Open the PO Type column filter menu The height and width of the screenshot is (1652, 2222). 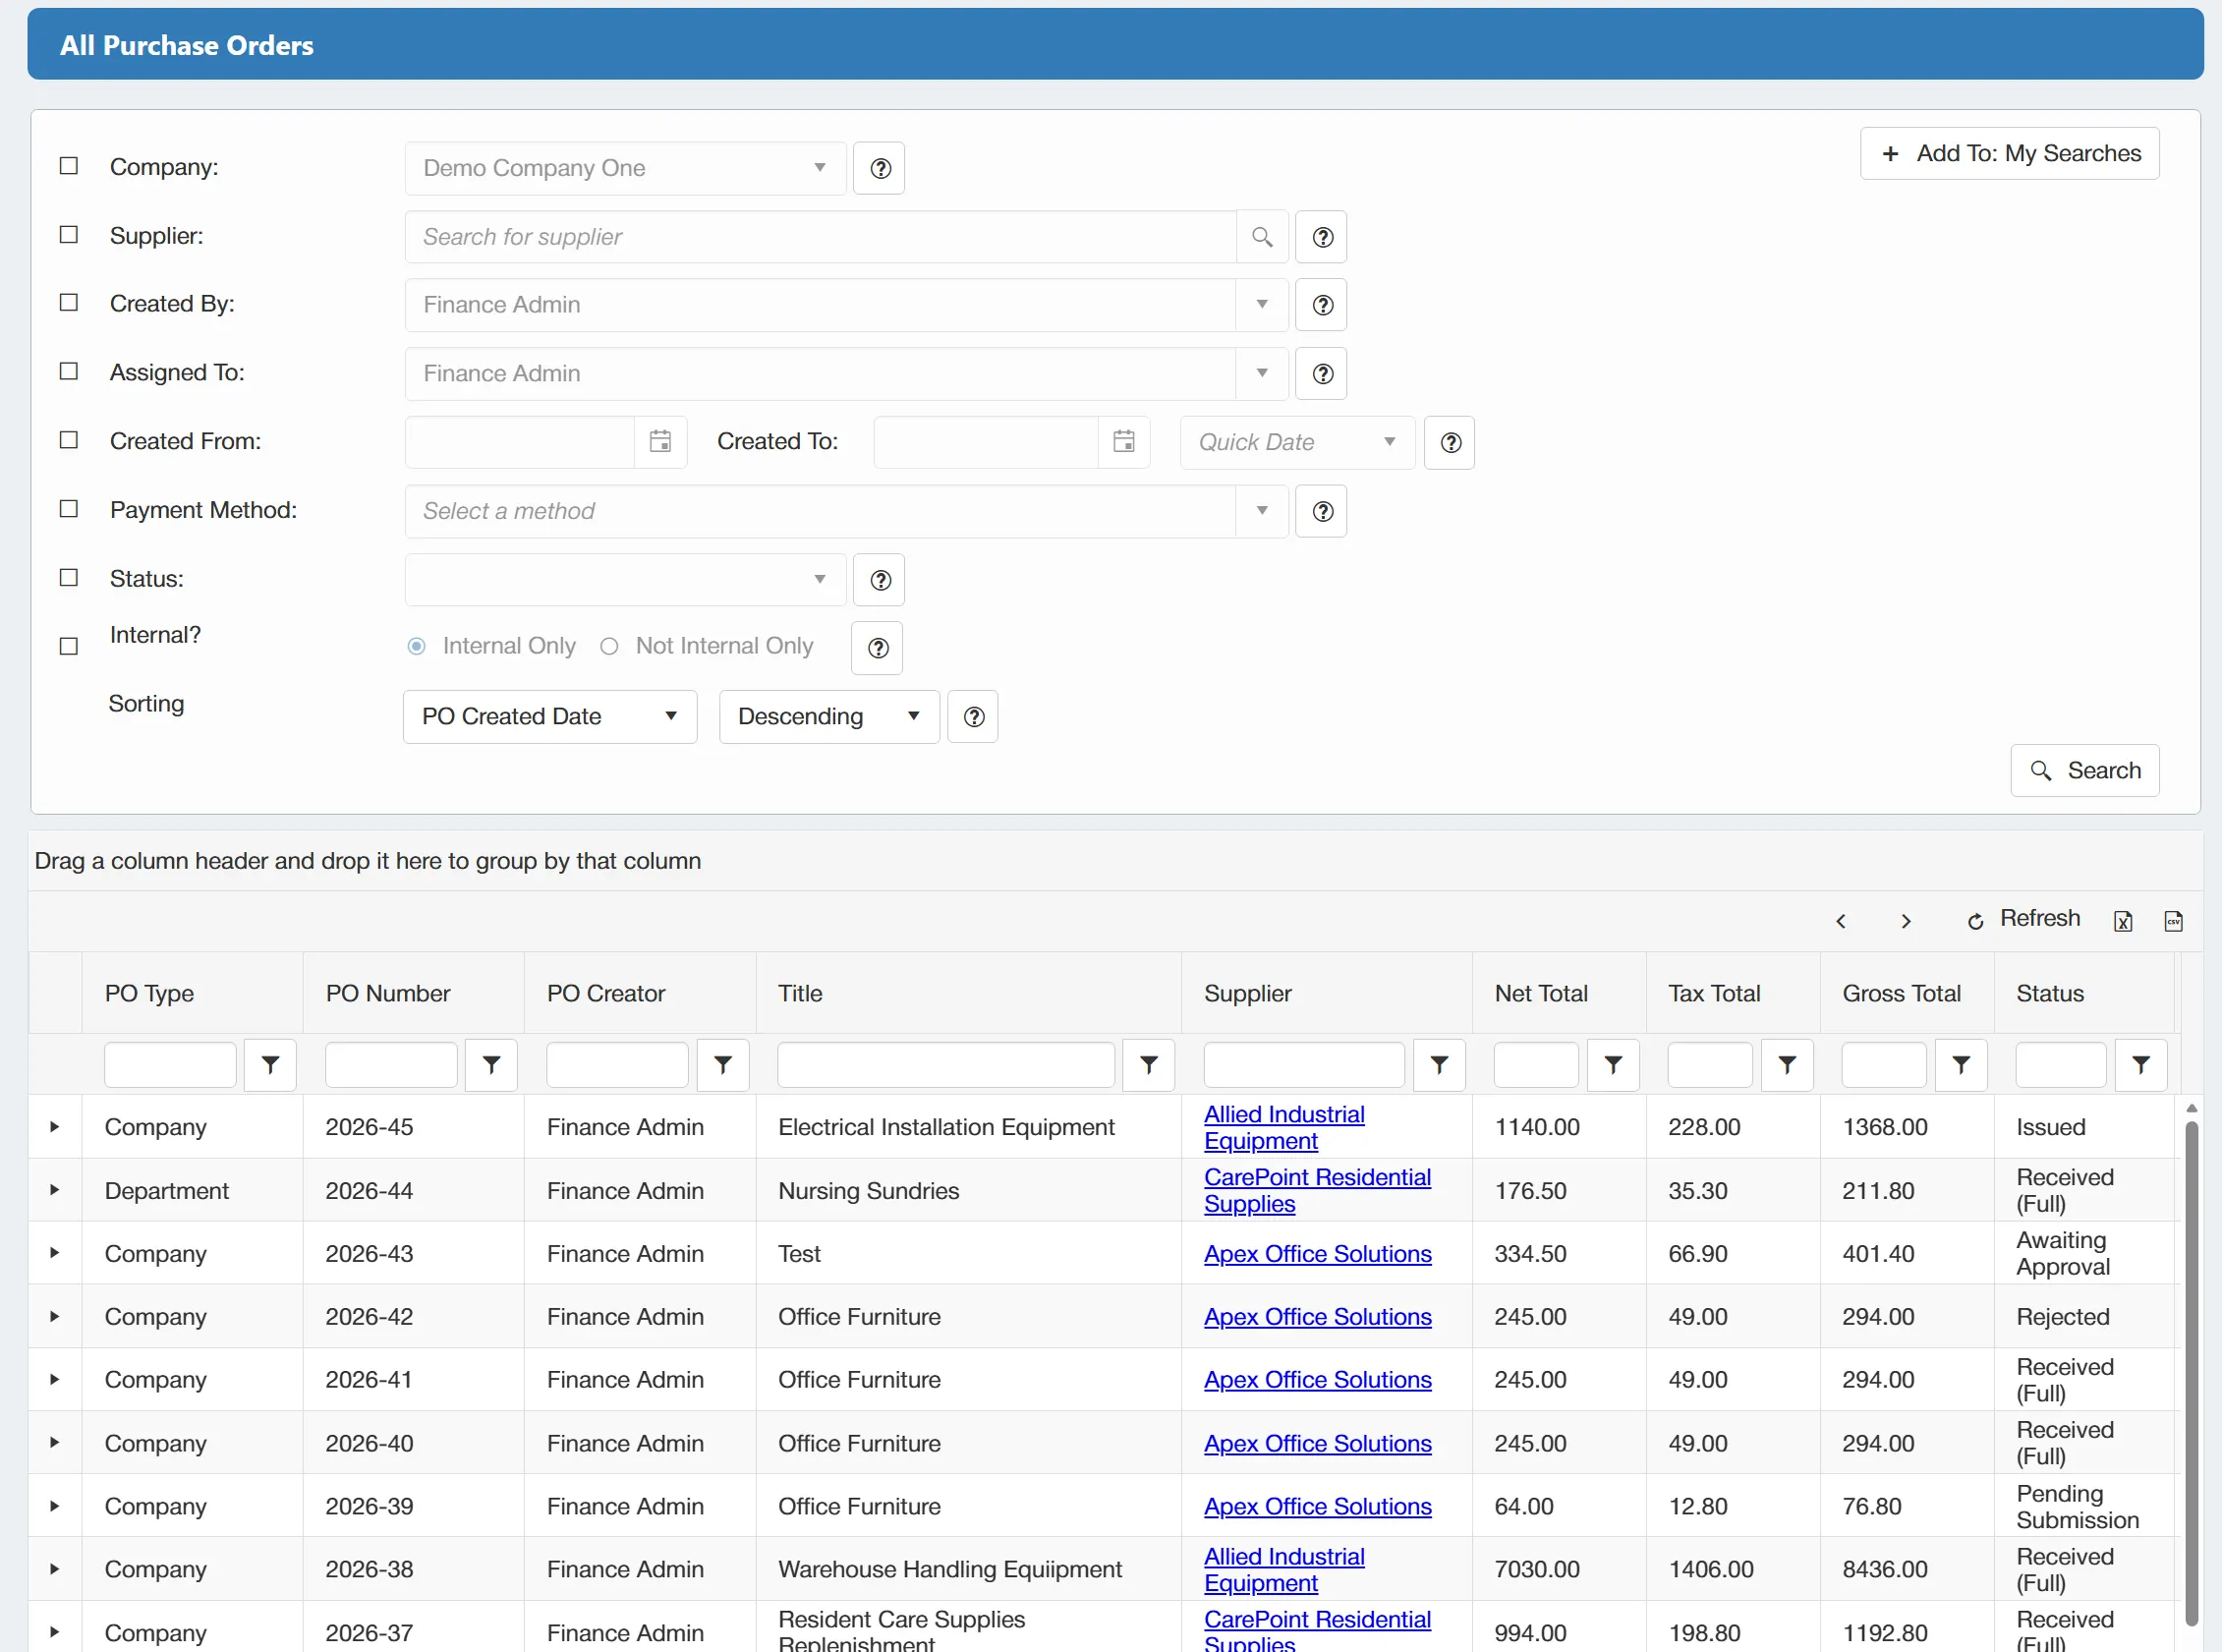tap(270, 1065)
